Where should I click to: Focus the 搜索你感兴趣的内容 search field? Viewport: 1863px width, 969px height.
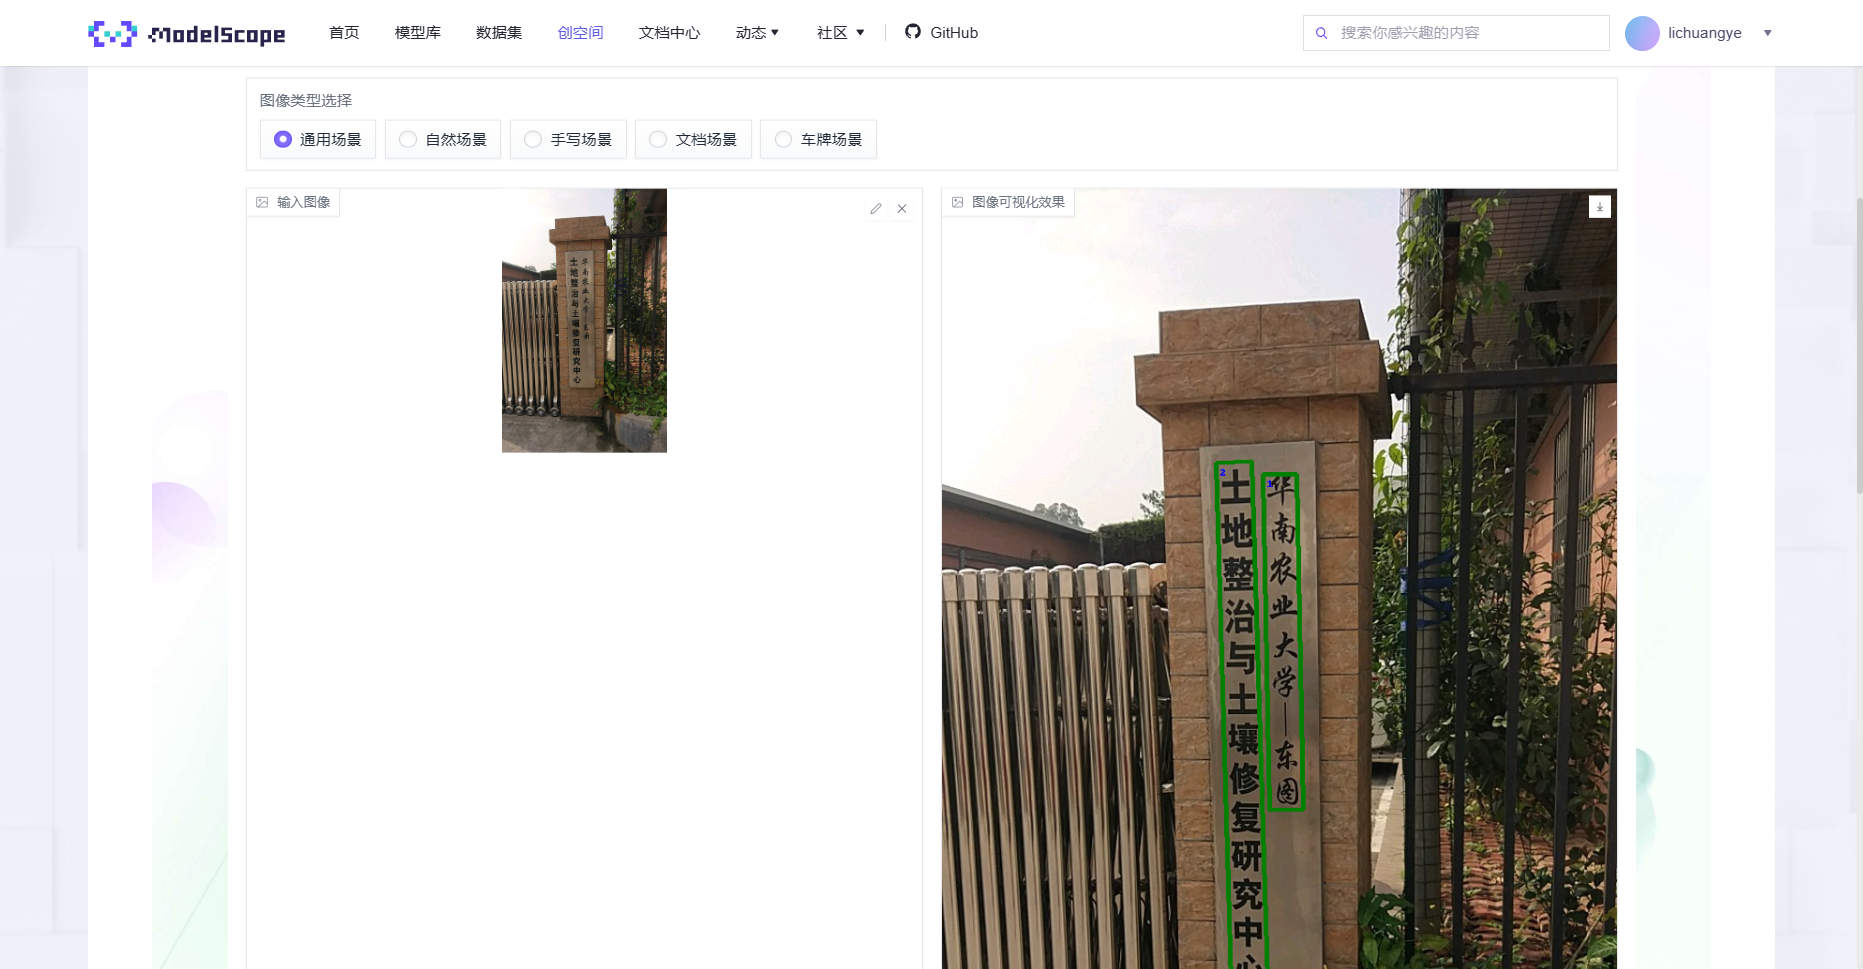pyautogui.click(x=1456, y=33)
